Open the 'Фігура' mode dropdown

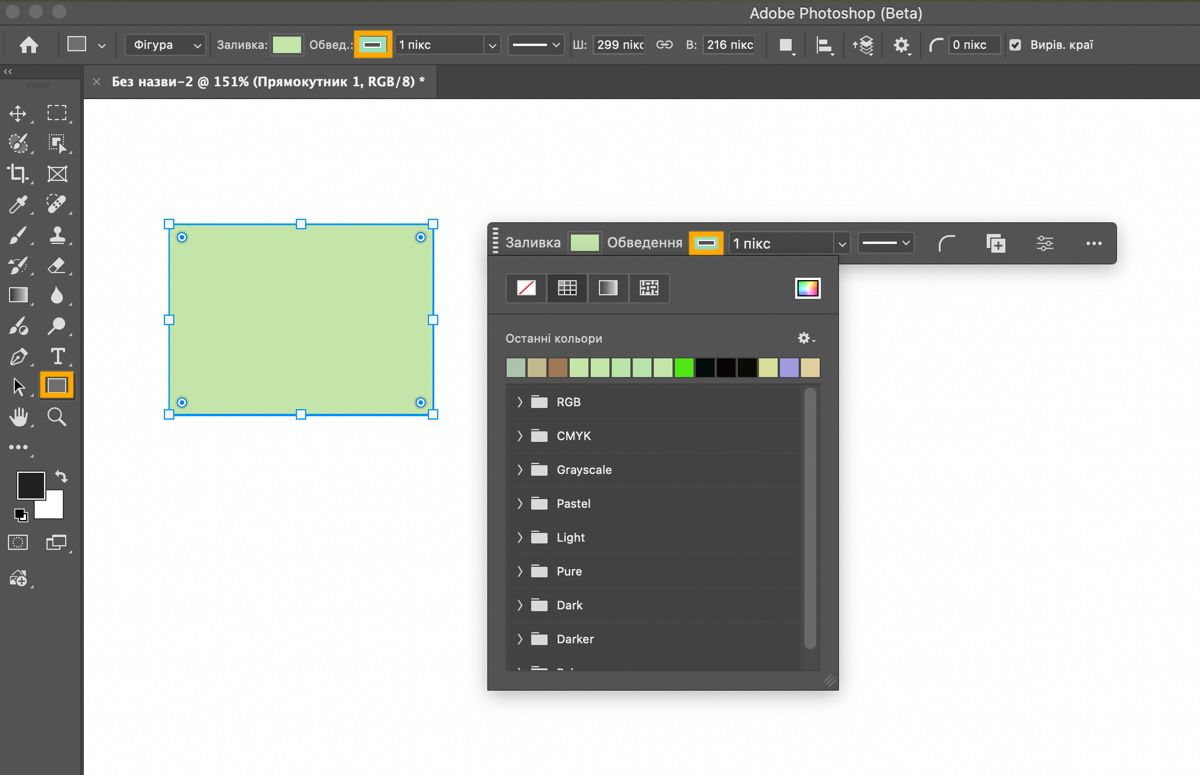(165, 45)
